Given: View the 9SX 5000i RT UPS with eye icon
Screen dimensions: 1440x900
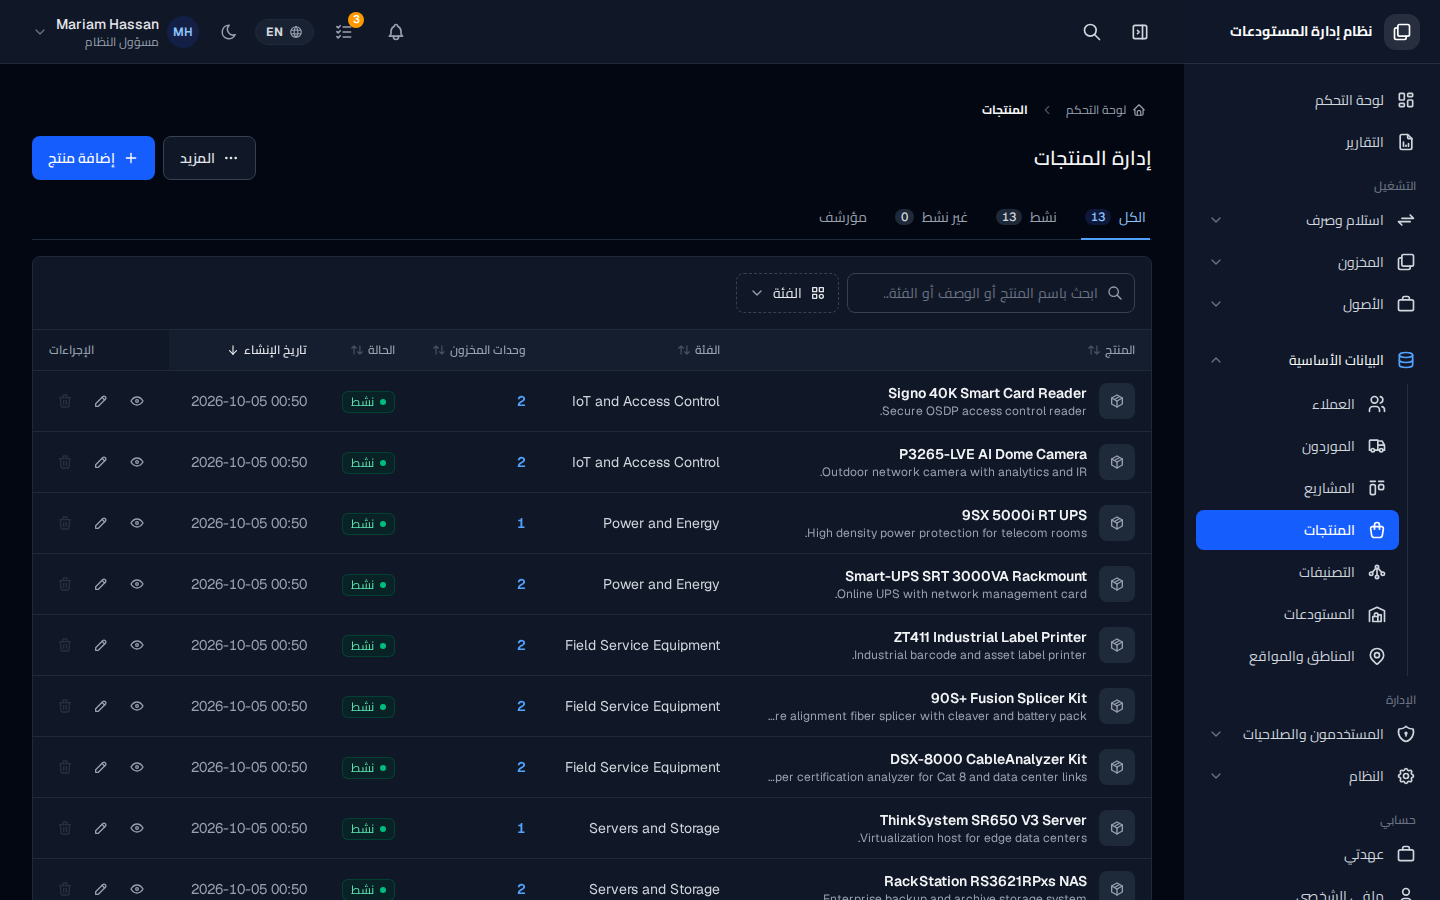Looking at the screenshot, I should [137, 523].
